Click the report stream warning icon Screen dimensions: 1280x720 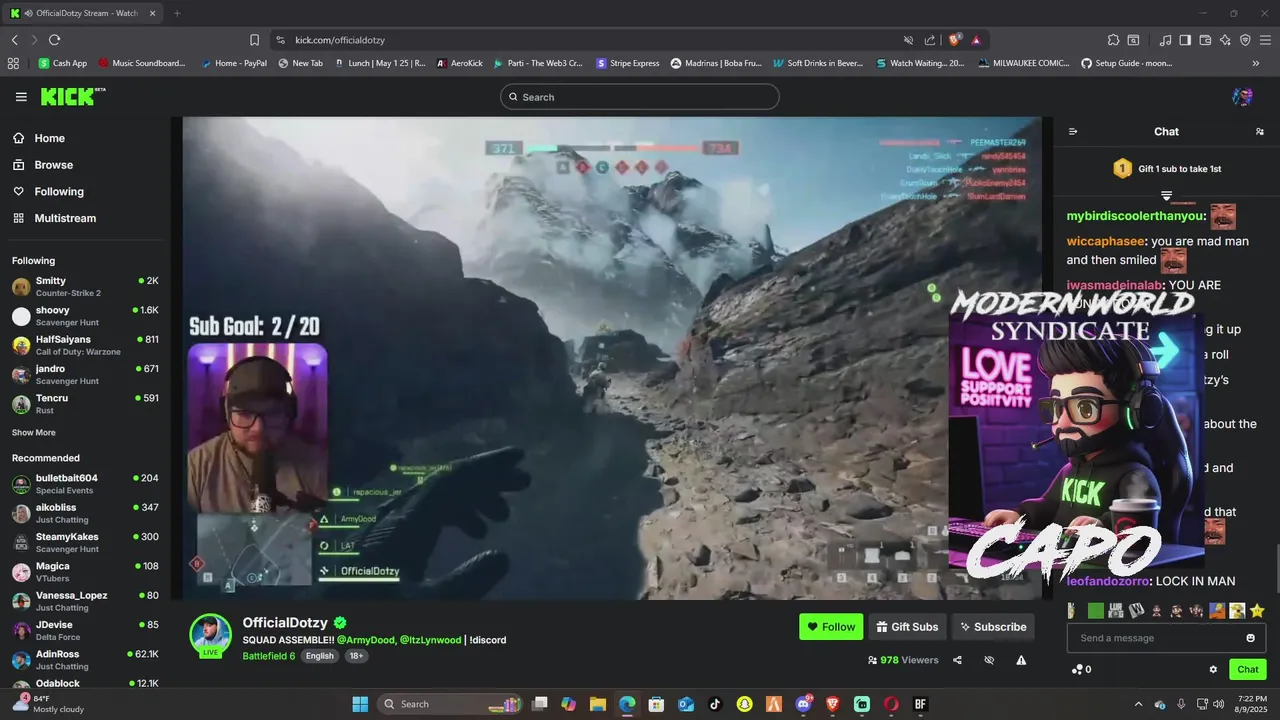pos(1021,660)
